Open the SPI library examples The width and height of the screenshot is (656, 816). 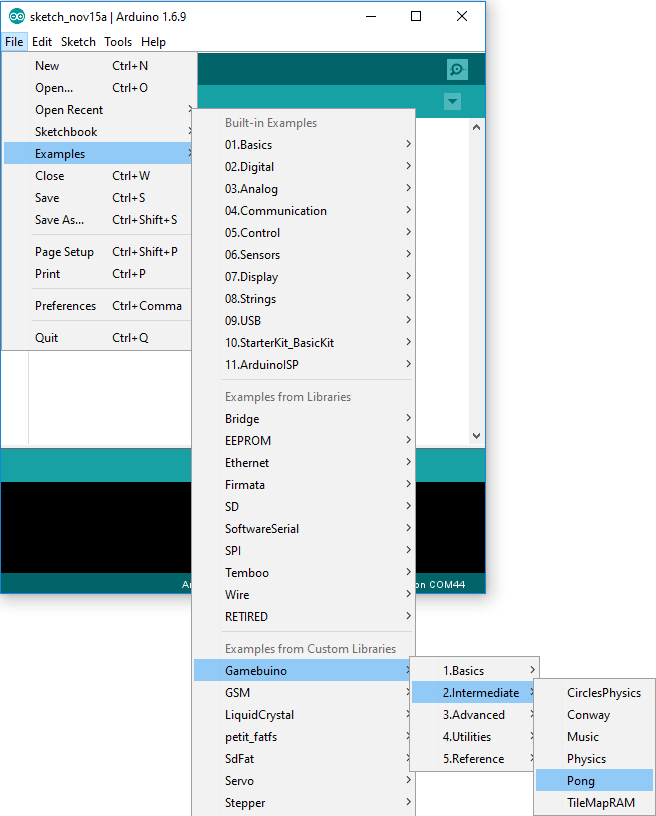point(304,551)
